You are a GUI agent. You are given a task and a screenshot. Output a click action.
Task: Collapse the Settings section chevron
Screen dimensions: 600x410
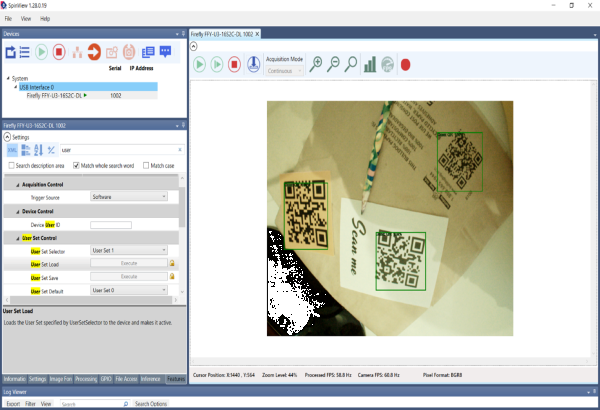click(x=7, y=137)
